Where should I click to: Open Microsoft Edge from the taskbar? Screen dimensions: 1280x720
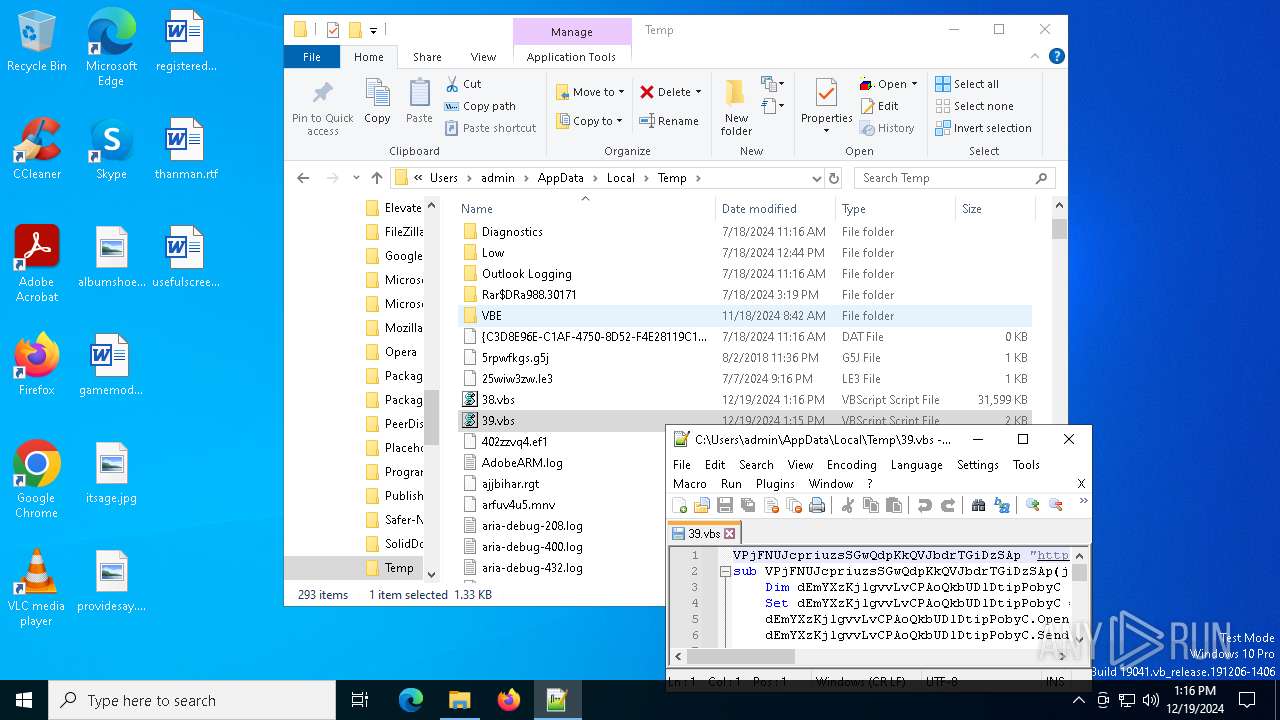tap(411, 700)
